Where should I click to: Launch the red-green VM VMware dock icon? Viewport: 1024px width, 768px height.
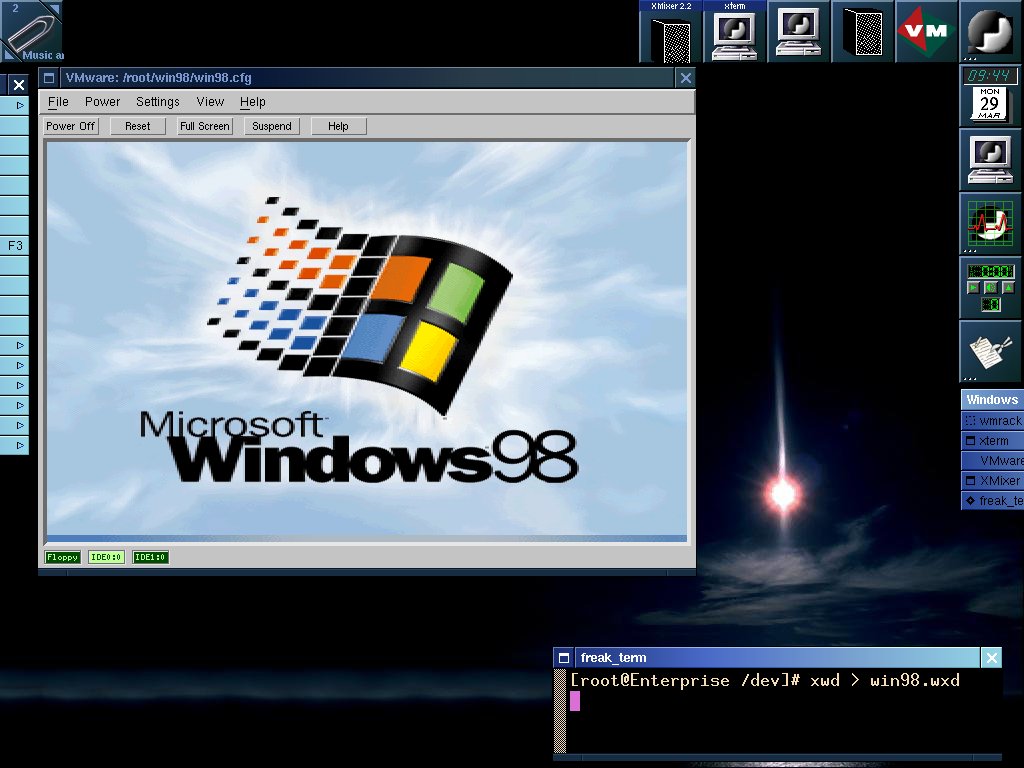(926, 31)
